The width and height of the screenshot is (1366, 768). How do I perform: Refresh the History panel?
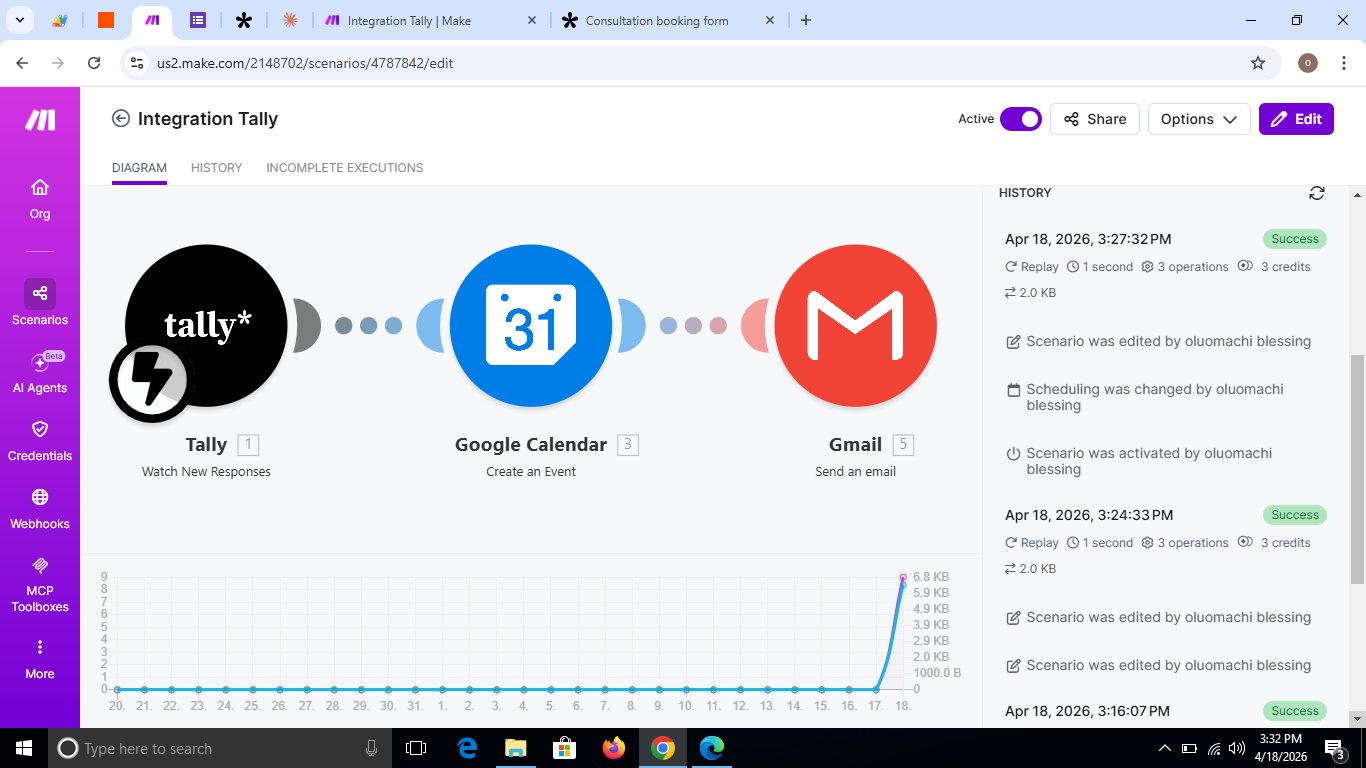tap(1316, 193)
